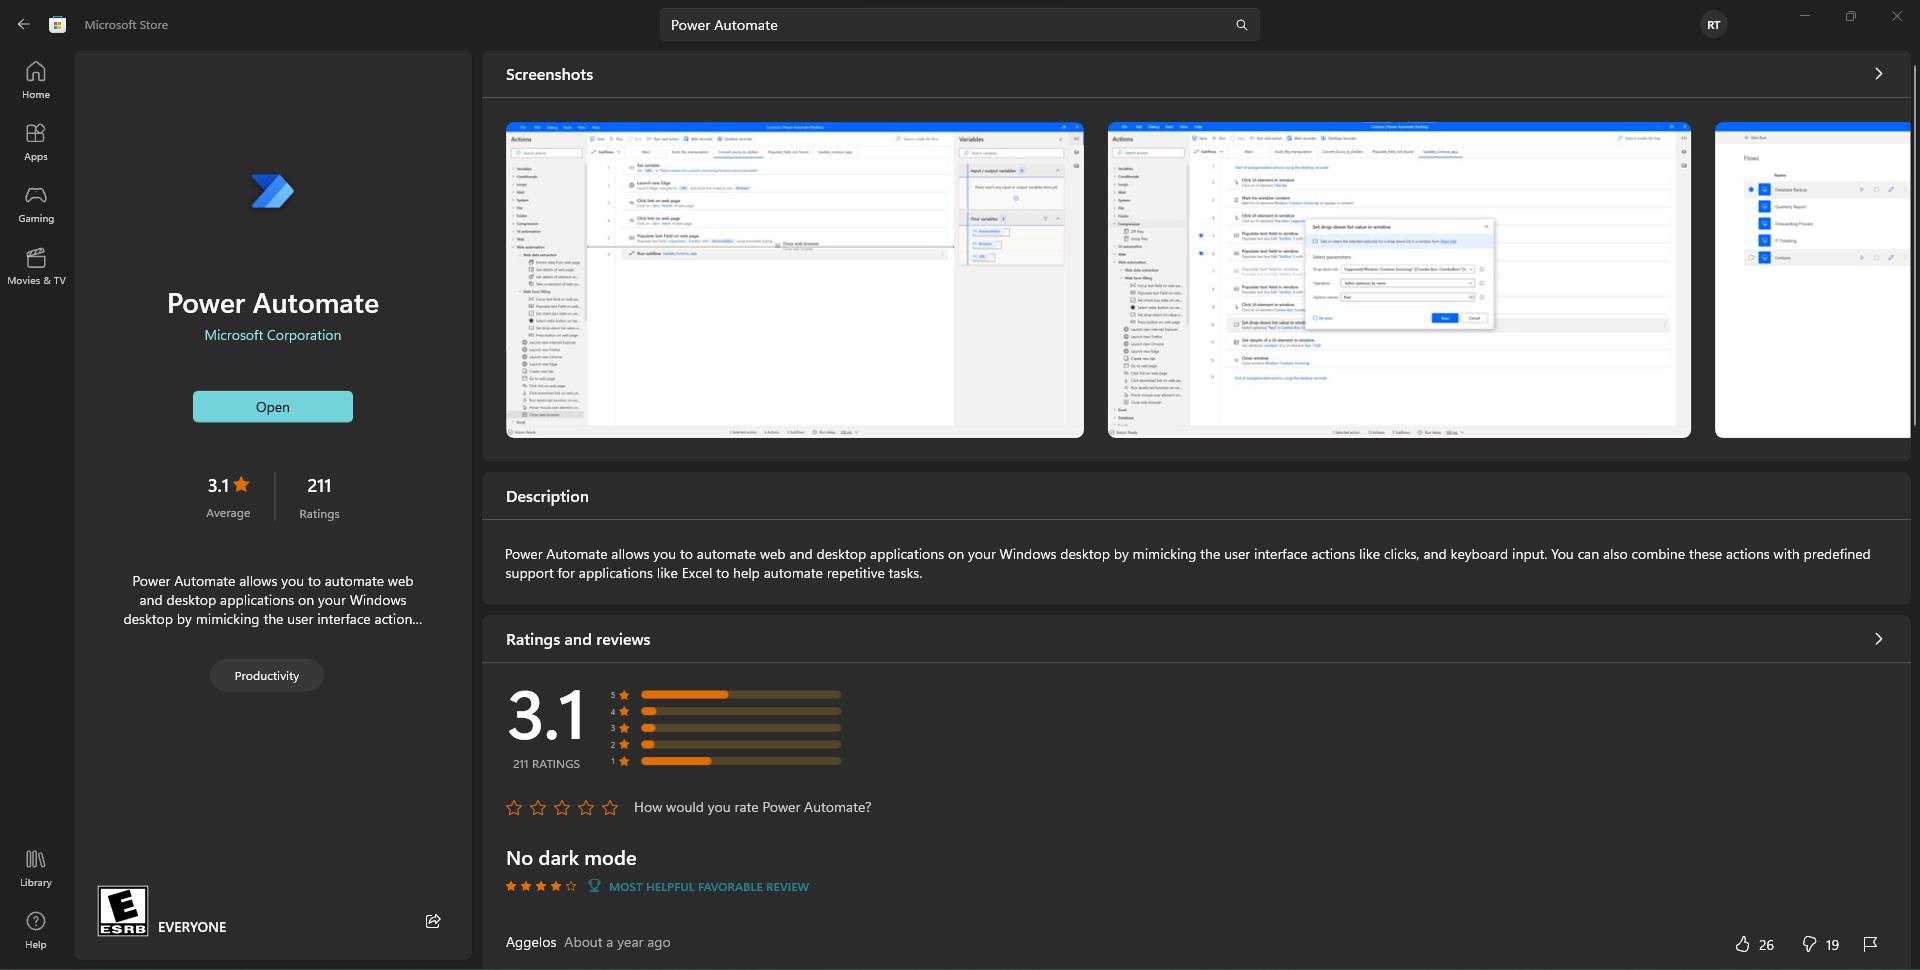Rate Power Automate four stars
This screenshot has height=970, width=1920.
tap(586, 807)
